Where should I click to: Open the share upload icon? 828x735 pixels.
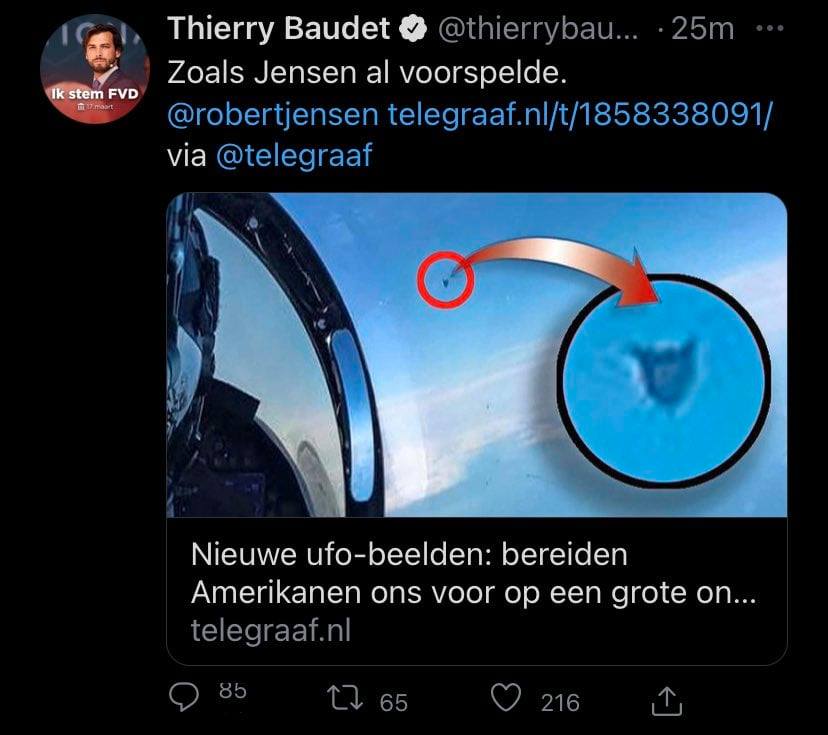pyautogui.click(x=667, y=701)
